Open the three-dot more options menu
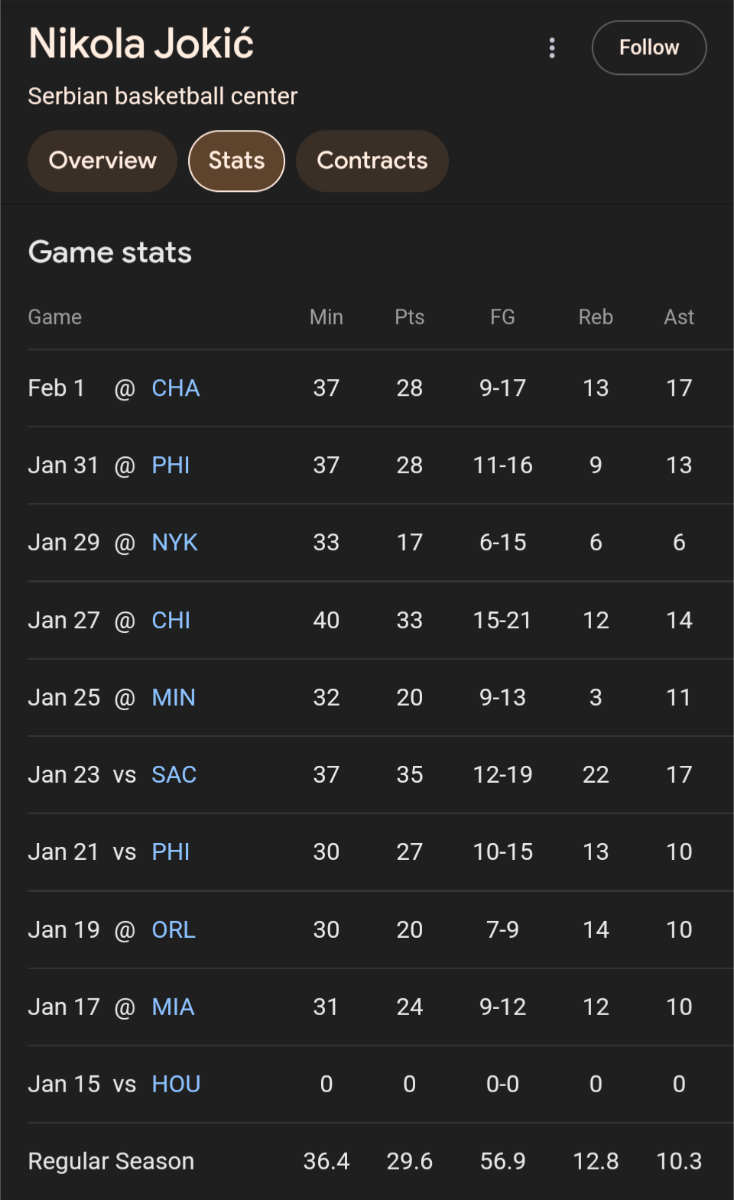This screenshot has height=1200, width=734. coord(552,48)
